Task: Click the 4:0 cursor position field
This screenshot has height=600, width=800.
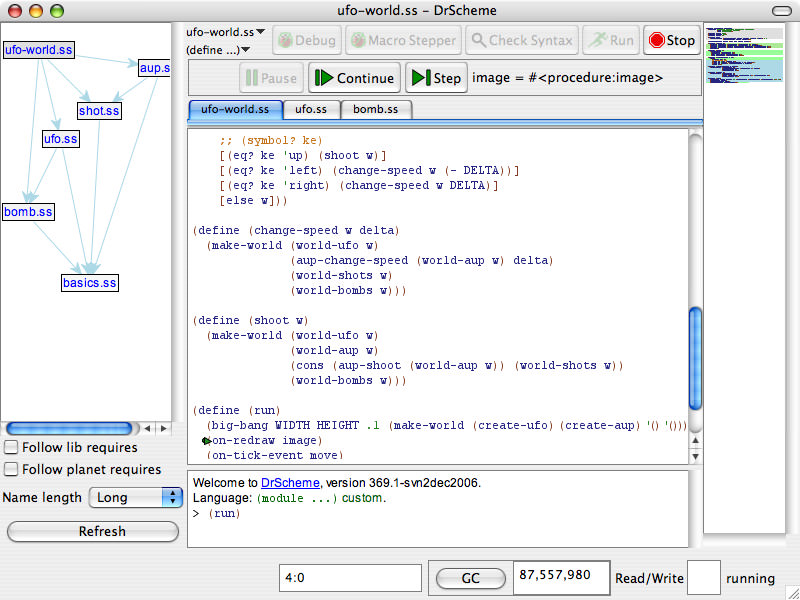Action: [x=351, y=578]
